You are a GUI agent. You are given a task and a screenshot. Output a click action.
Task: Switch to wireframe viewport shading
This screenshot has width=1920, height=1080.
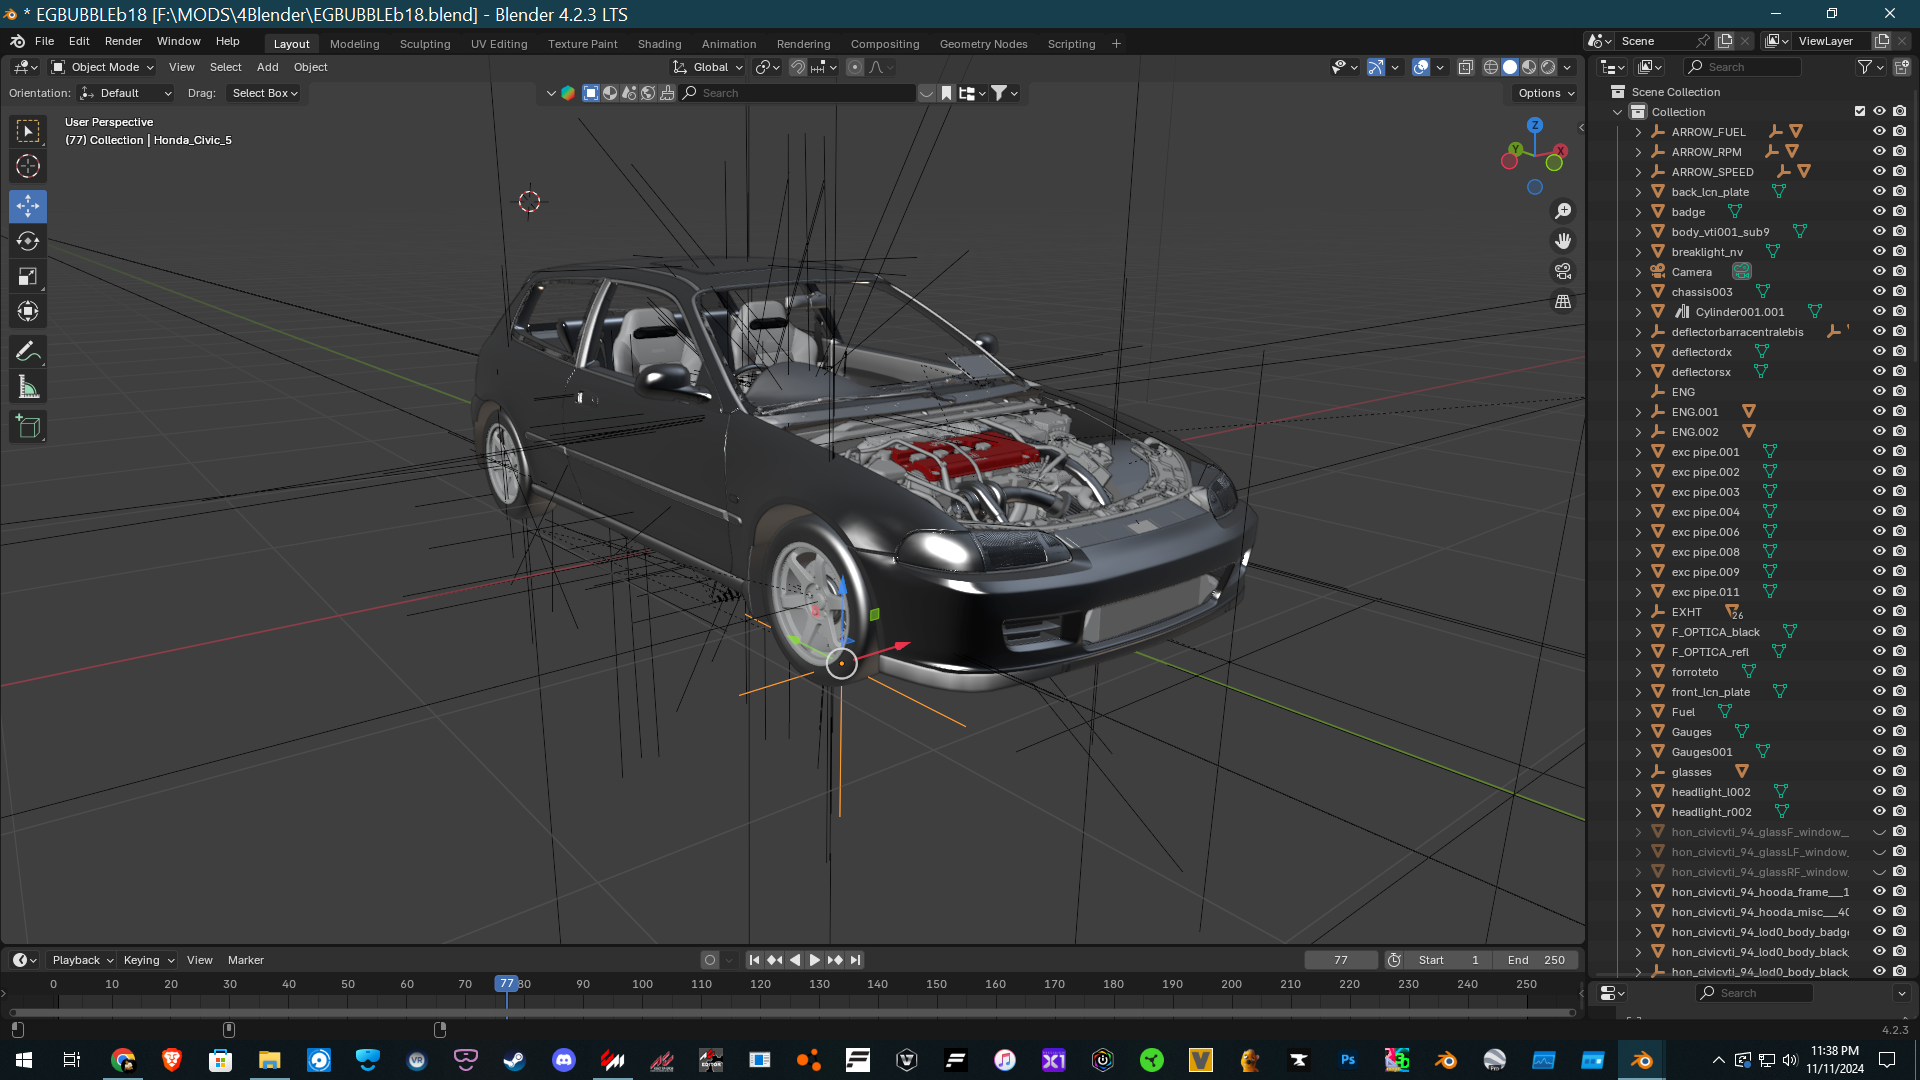(x=1491, y=67)
